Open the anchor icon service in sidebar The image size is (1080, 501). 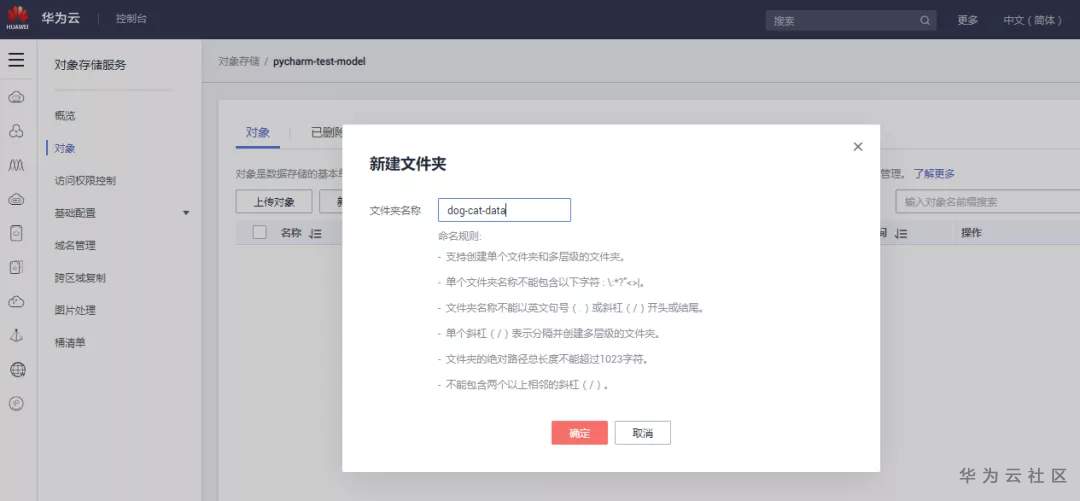coord(17,336)
